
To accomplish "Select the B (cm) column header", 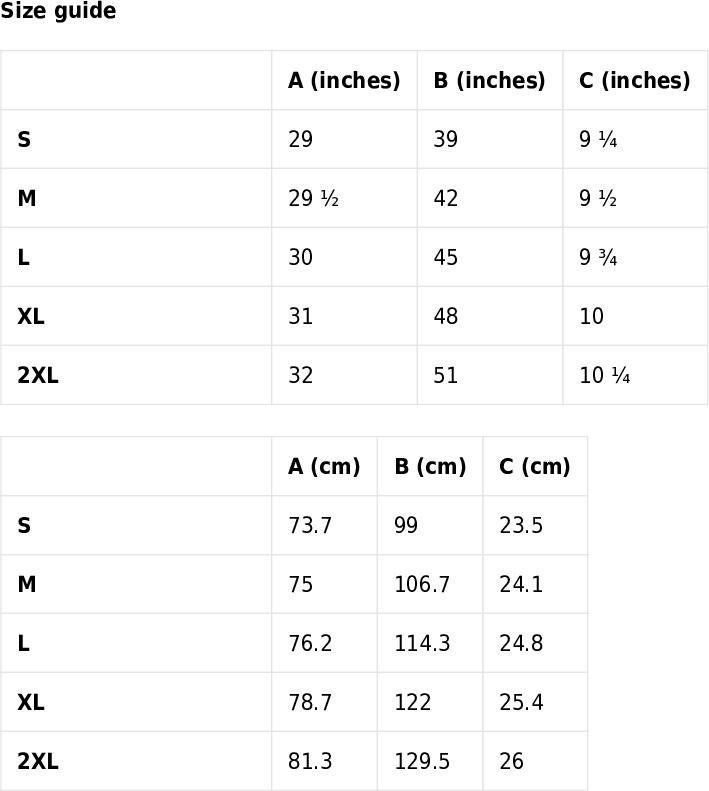I will [x=430, y=466].
